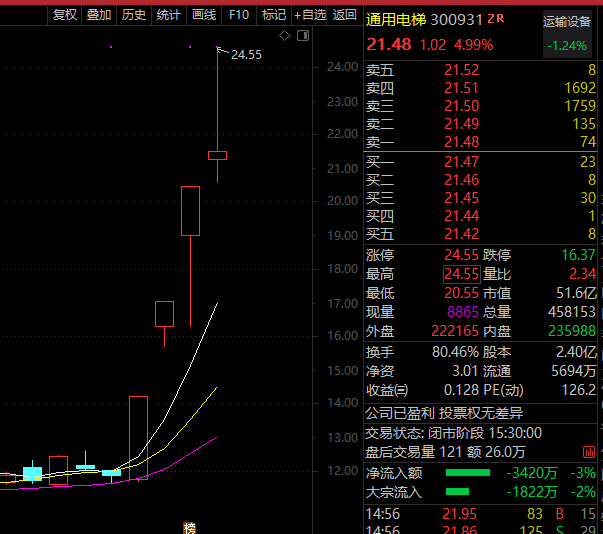
Task: Click the boxed 最高 value 24.55
Action: click(x=461, y=274)
